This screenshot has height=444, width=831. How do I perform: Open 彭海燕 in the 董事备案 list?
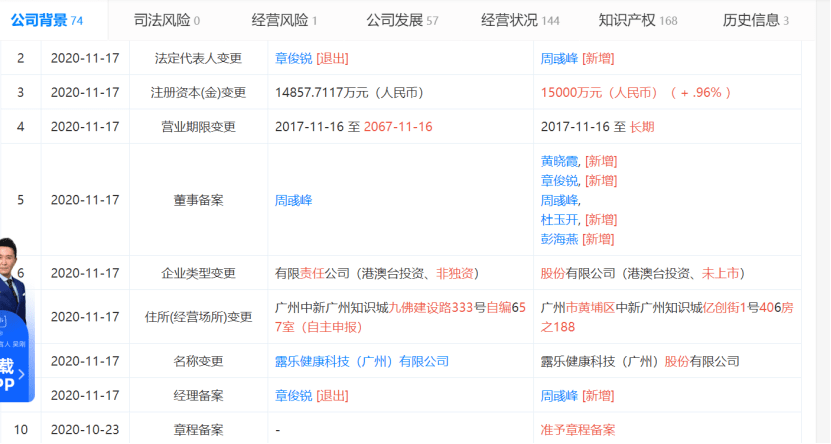click(559, 239)
